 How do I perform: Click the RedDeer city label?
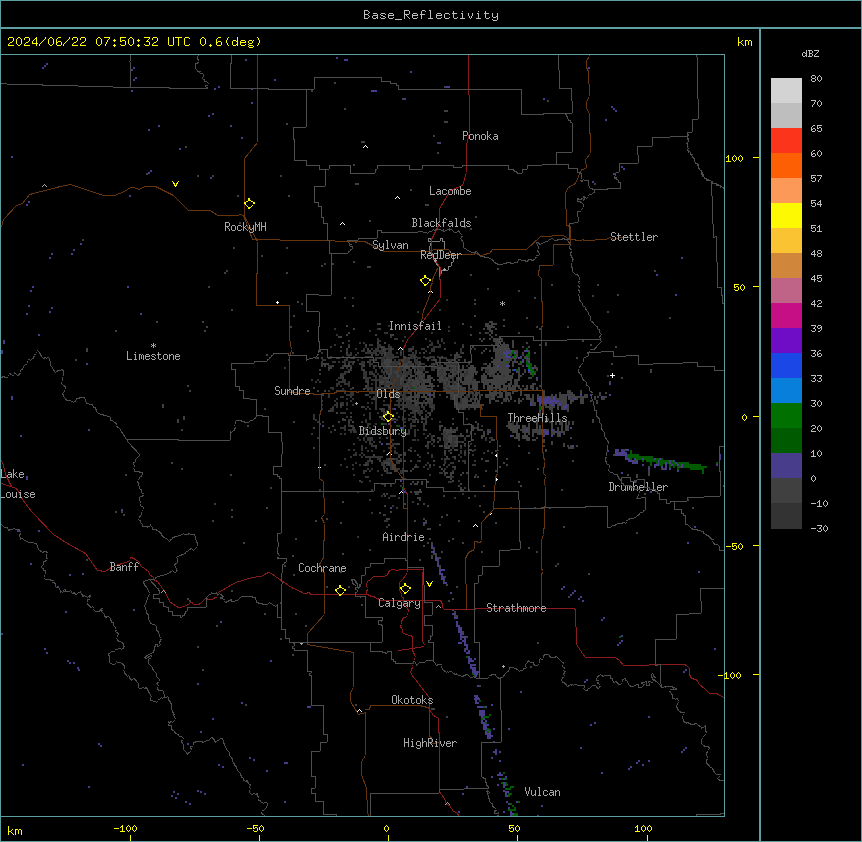[x=440, y=255]
